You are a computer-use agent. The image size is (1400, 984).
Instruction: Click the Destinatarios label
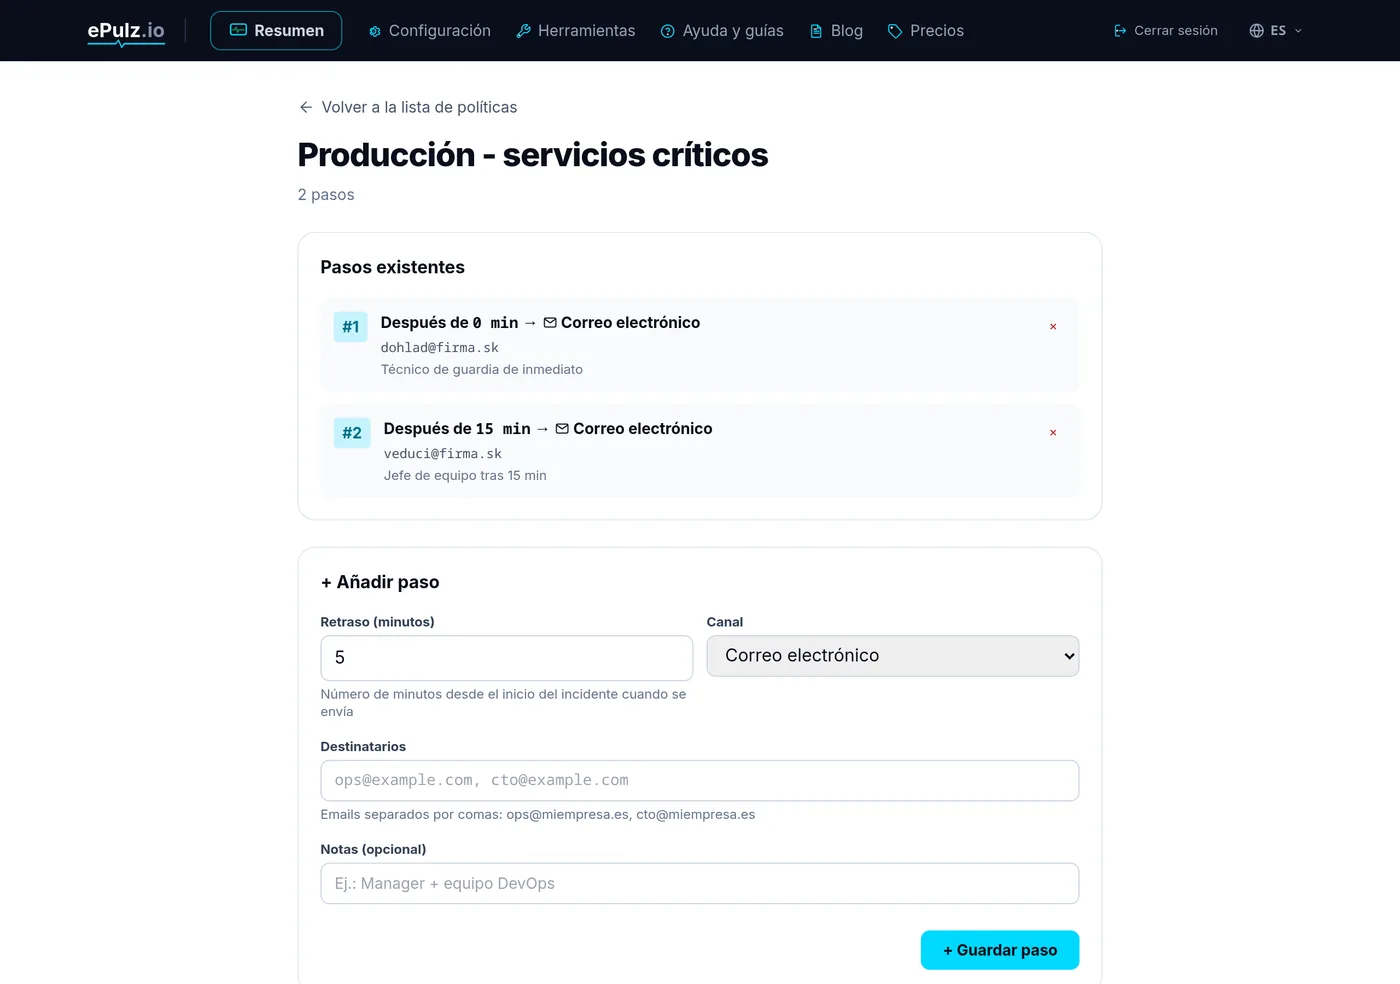coord(363,747)
